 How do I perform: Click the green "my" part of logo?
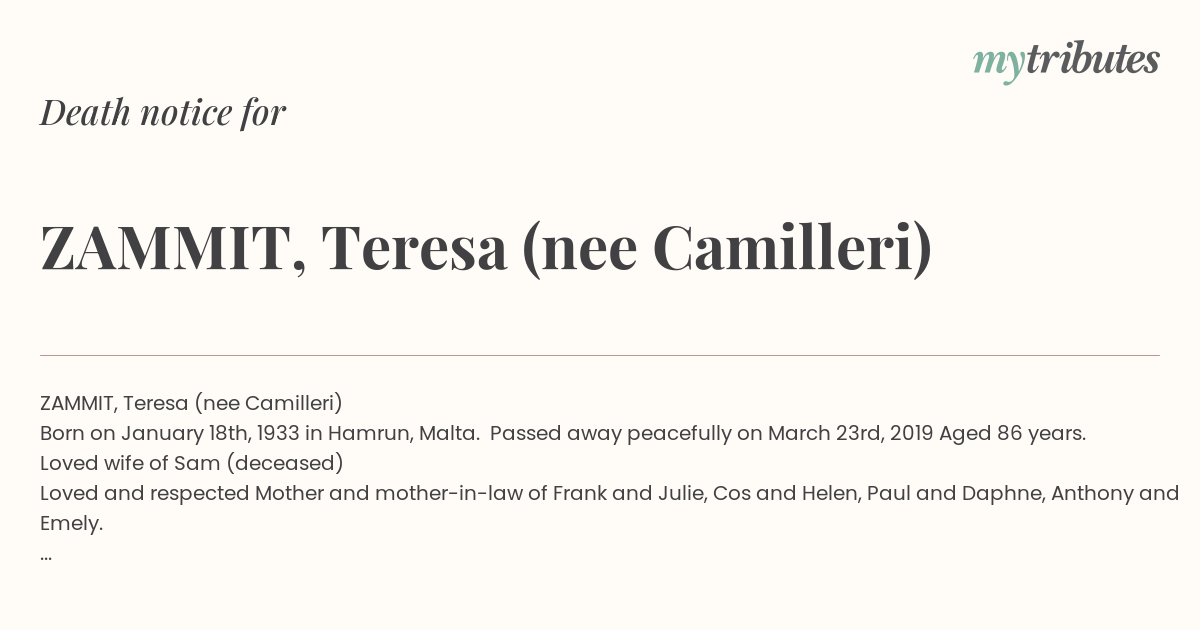(998, 65)
